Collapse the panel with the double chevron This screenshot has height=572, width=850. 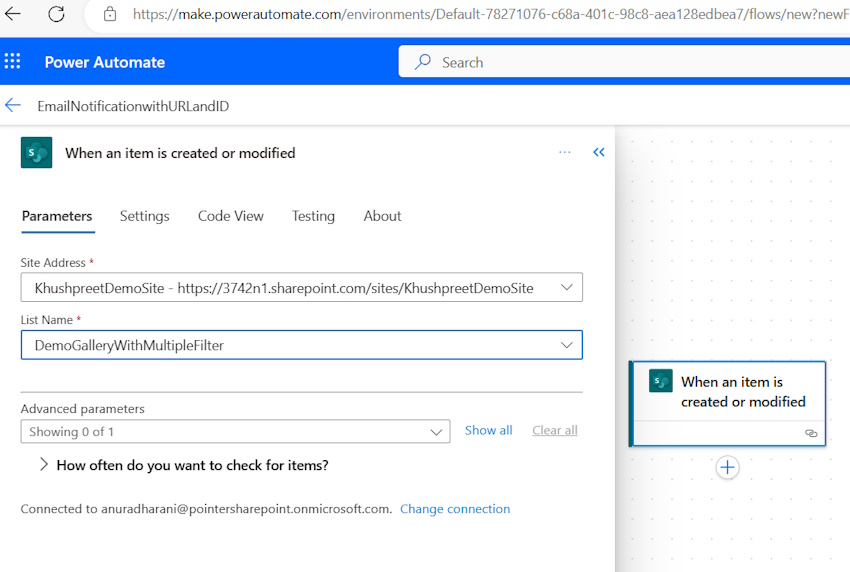pos(598,152)
